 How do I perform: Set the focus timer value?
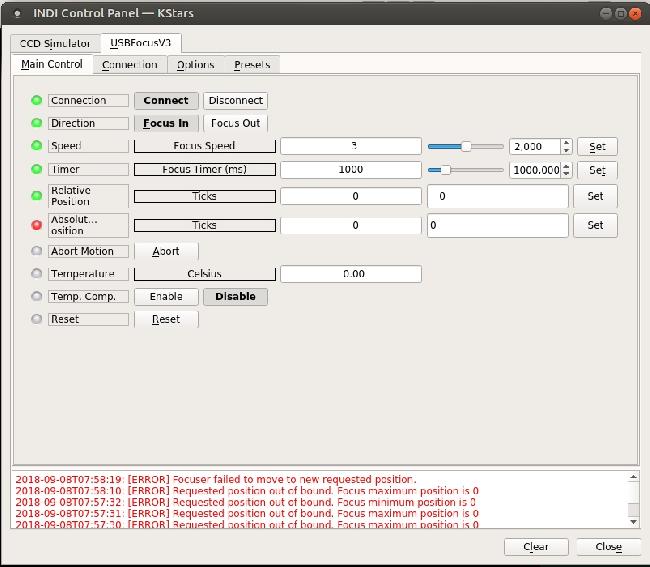(597, 170)
